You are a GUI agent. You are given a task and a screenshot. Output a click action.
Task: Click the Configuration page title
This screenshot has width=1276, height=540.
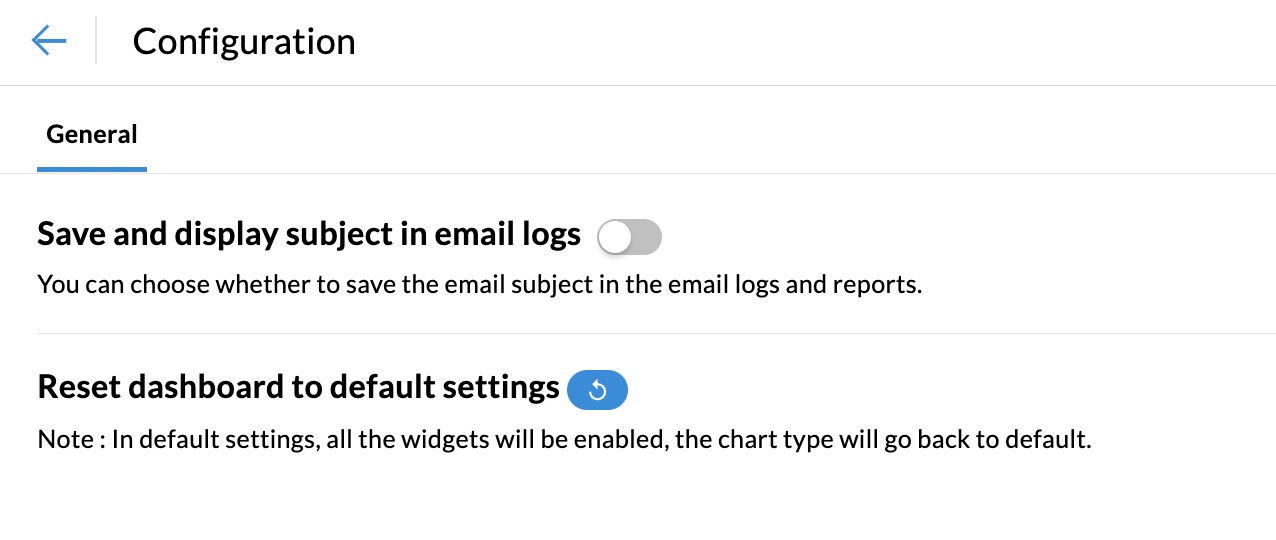tap(244, 42)
